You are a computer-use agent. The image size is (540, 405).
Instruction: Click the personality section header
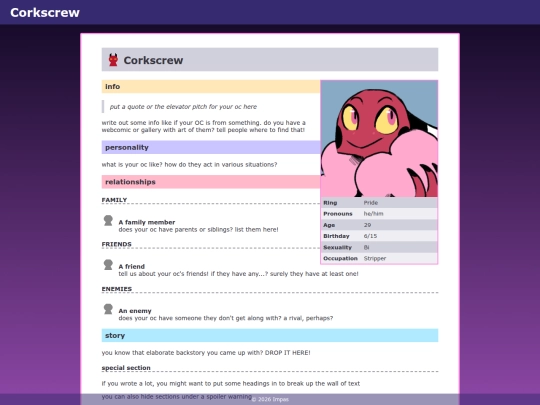(211, 147)
